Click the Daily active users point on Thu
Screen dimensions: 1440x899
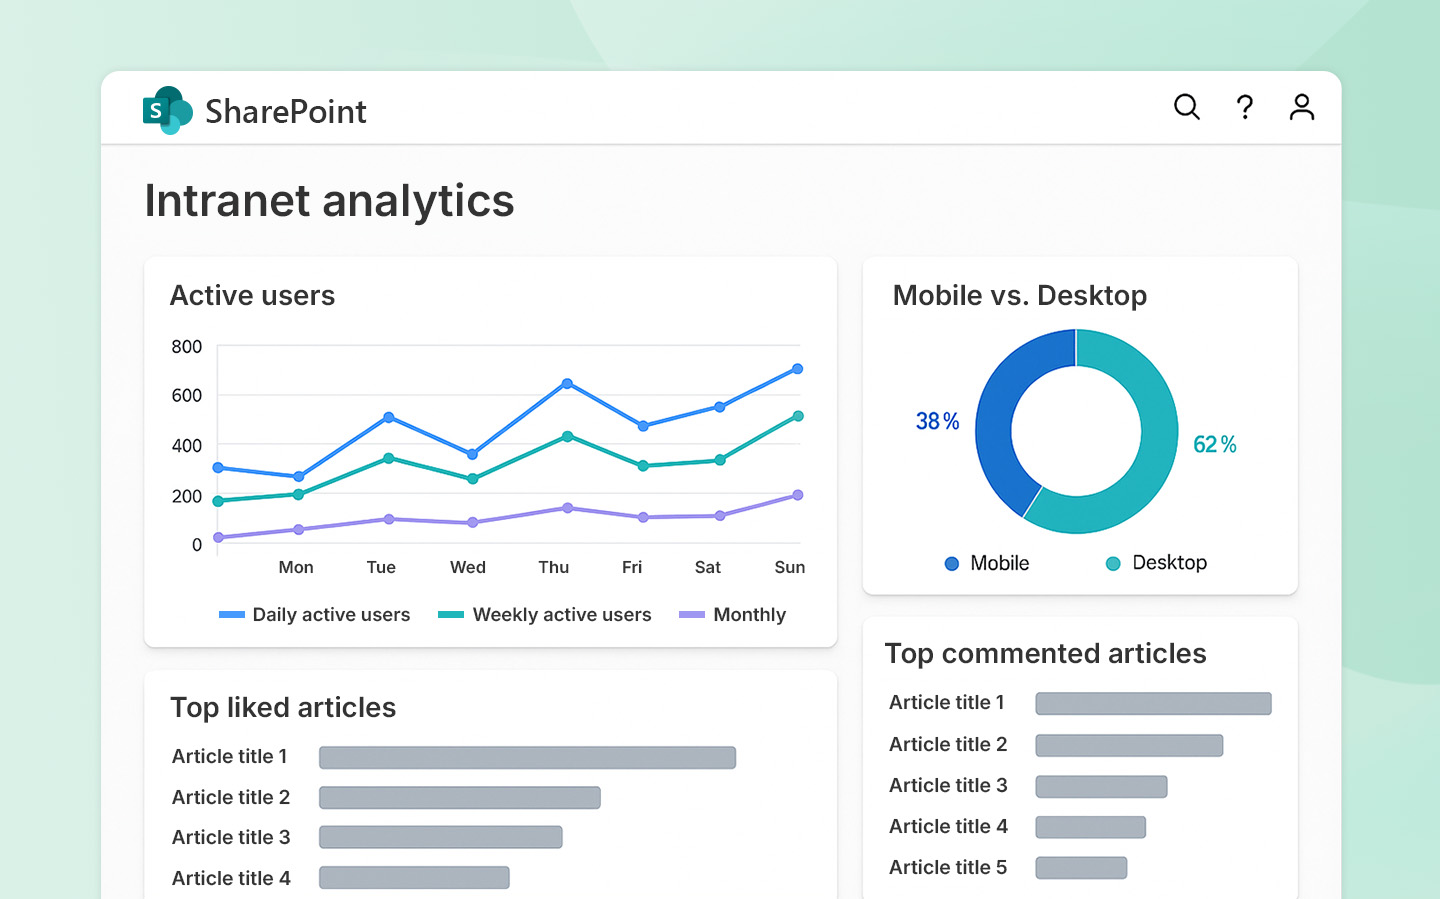567,384
